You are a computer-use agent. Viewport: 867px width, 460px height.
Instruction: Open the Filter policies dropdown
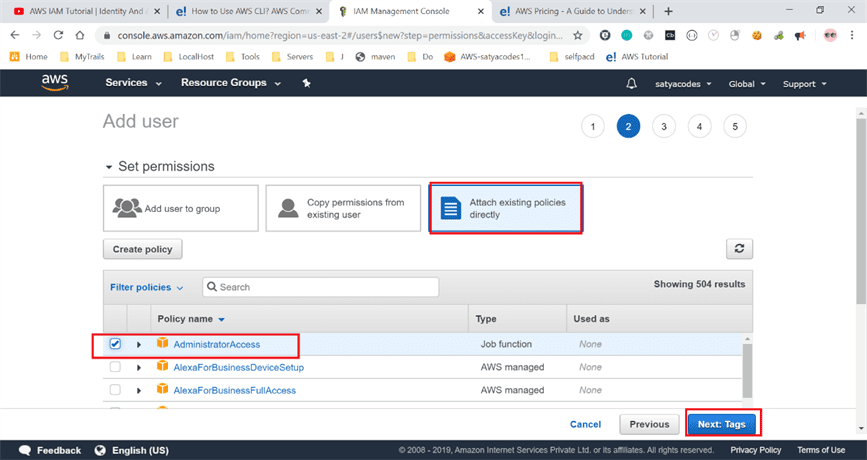147,288
